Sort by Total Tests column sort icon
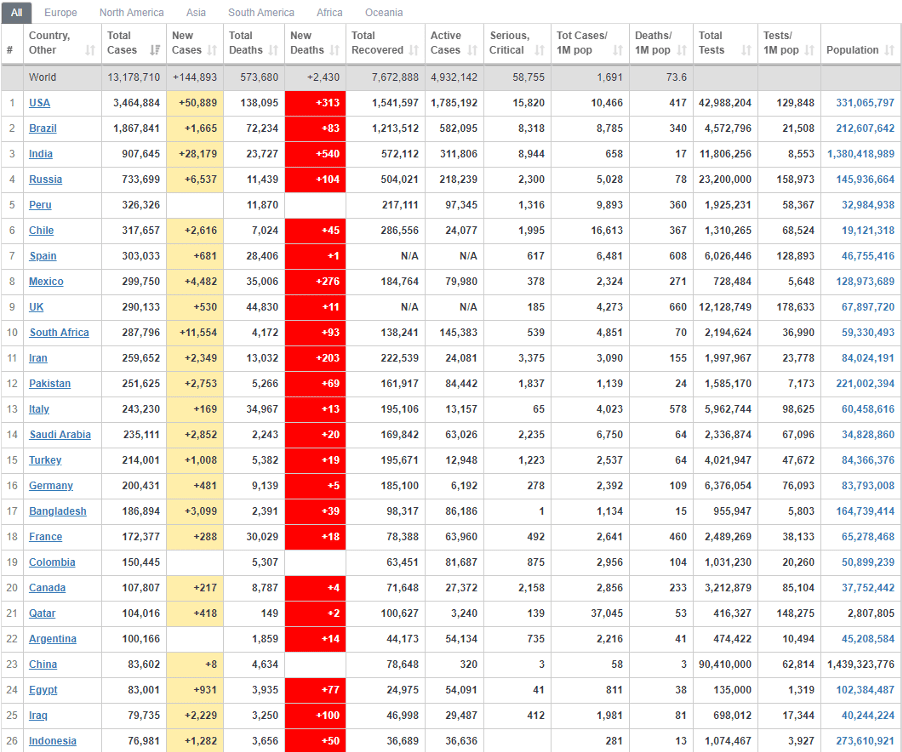Screen dimensions: 902x752 coord(747,51)
